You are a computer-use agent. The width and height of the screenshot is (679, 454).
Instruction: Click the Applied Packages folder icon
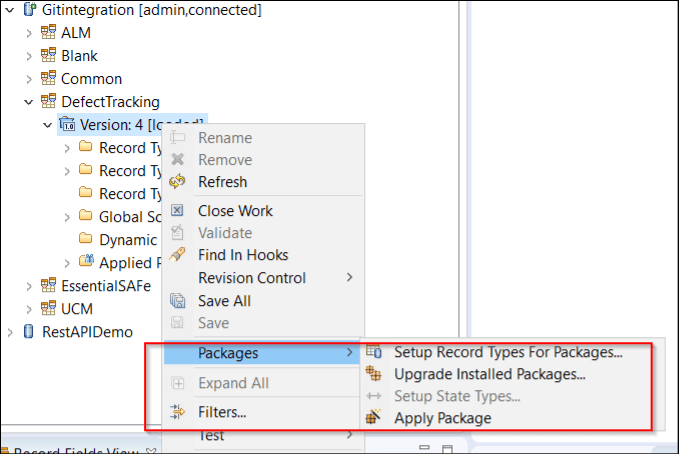[x=86, y=261]
